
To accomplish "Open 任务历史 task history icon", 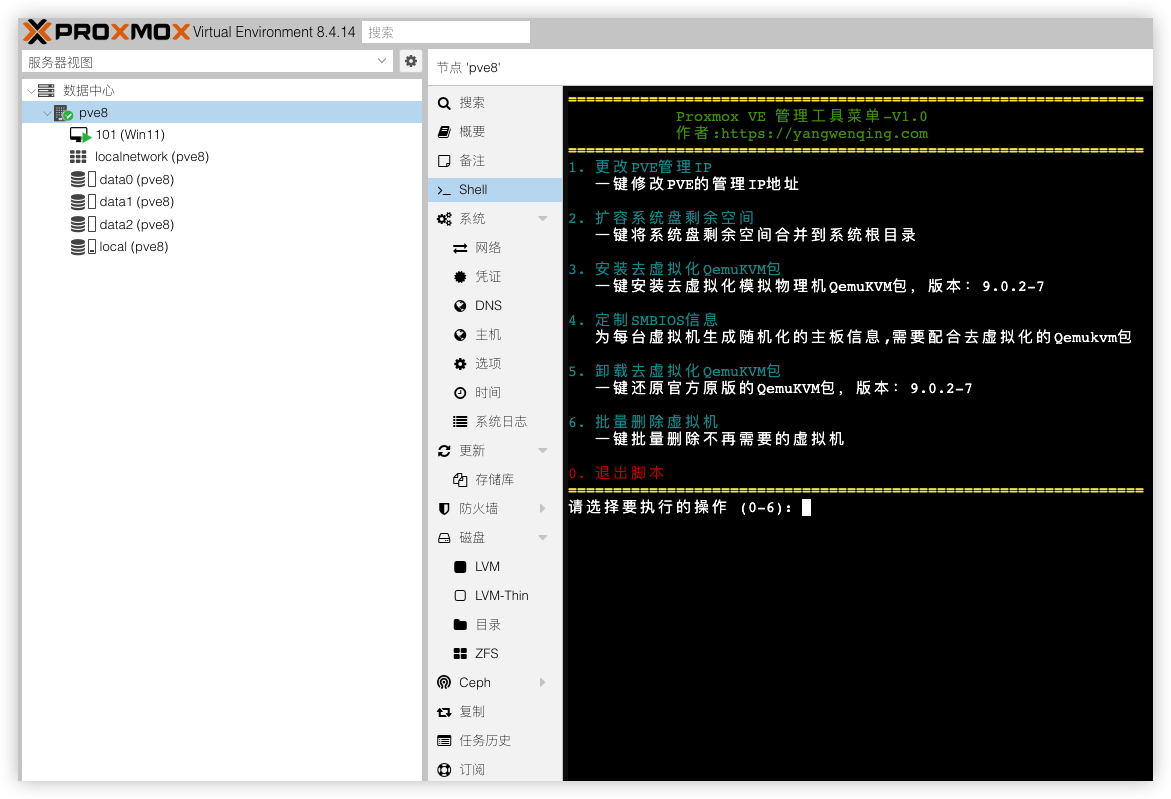I will pyautogui.click(x=445, y=741).
